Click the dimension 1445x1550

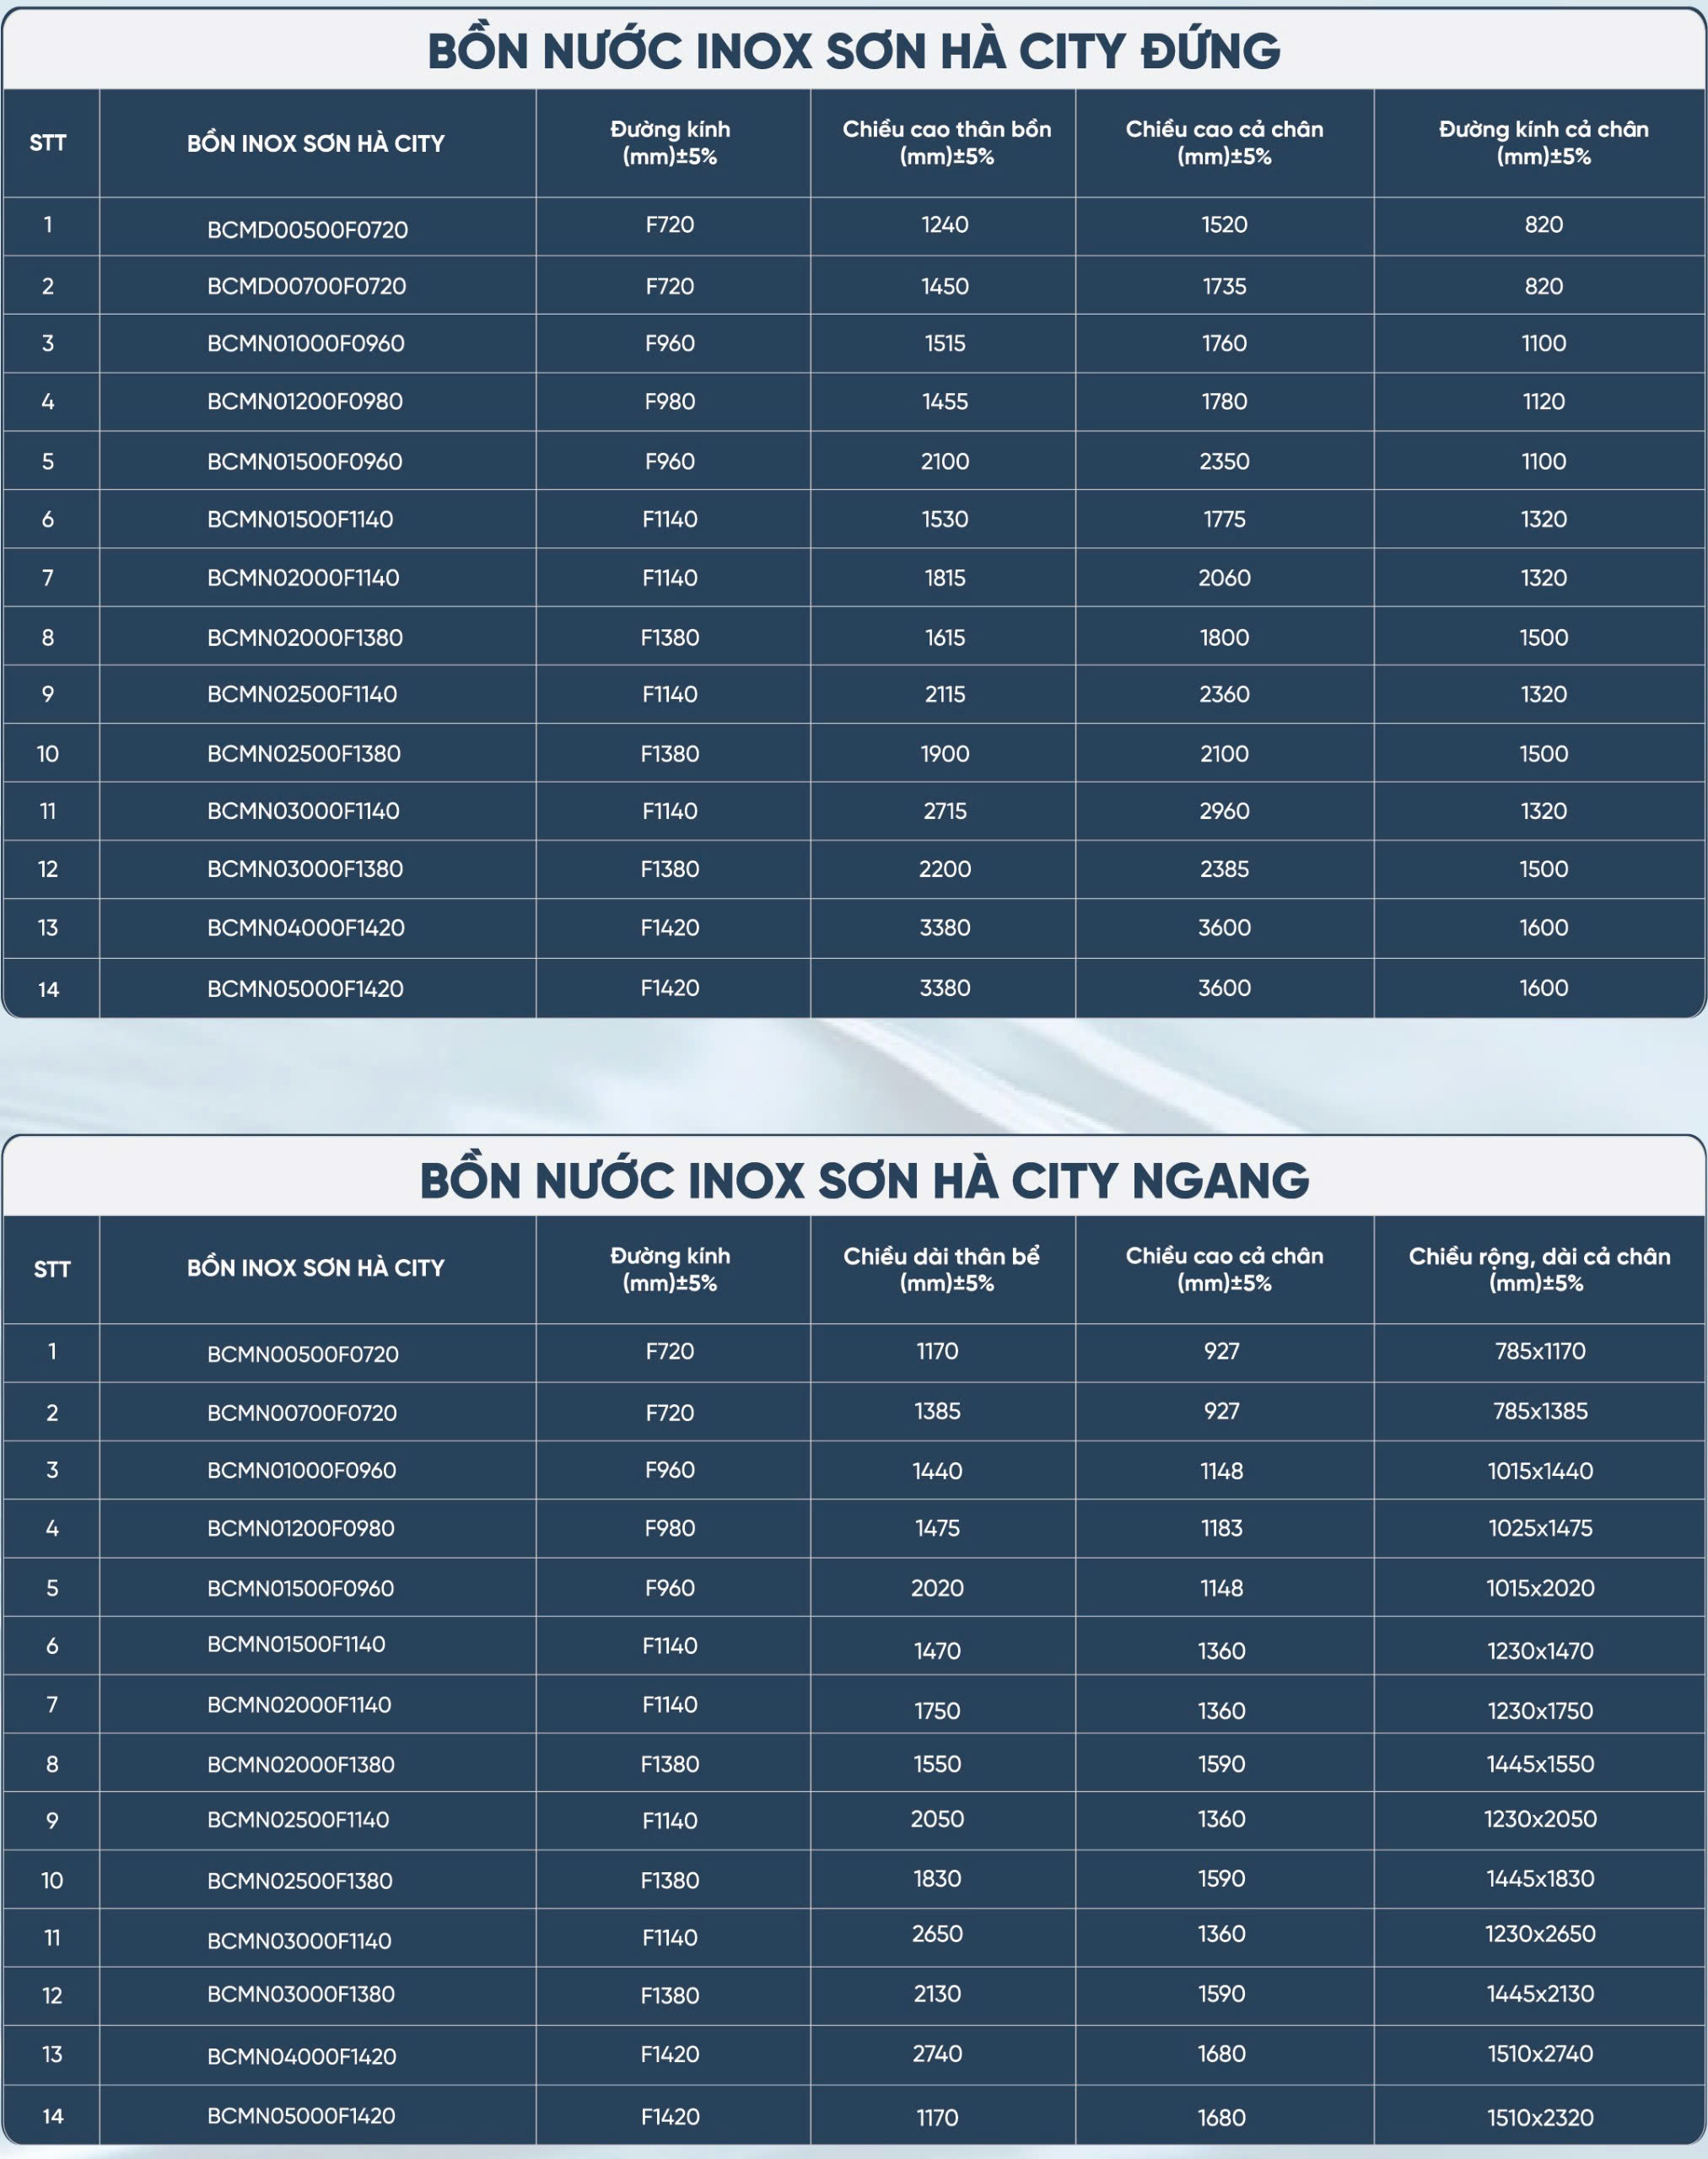tap(1540, 1764)
